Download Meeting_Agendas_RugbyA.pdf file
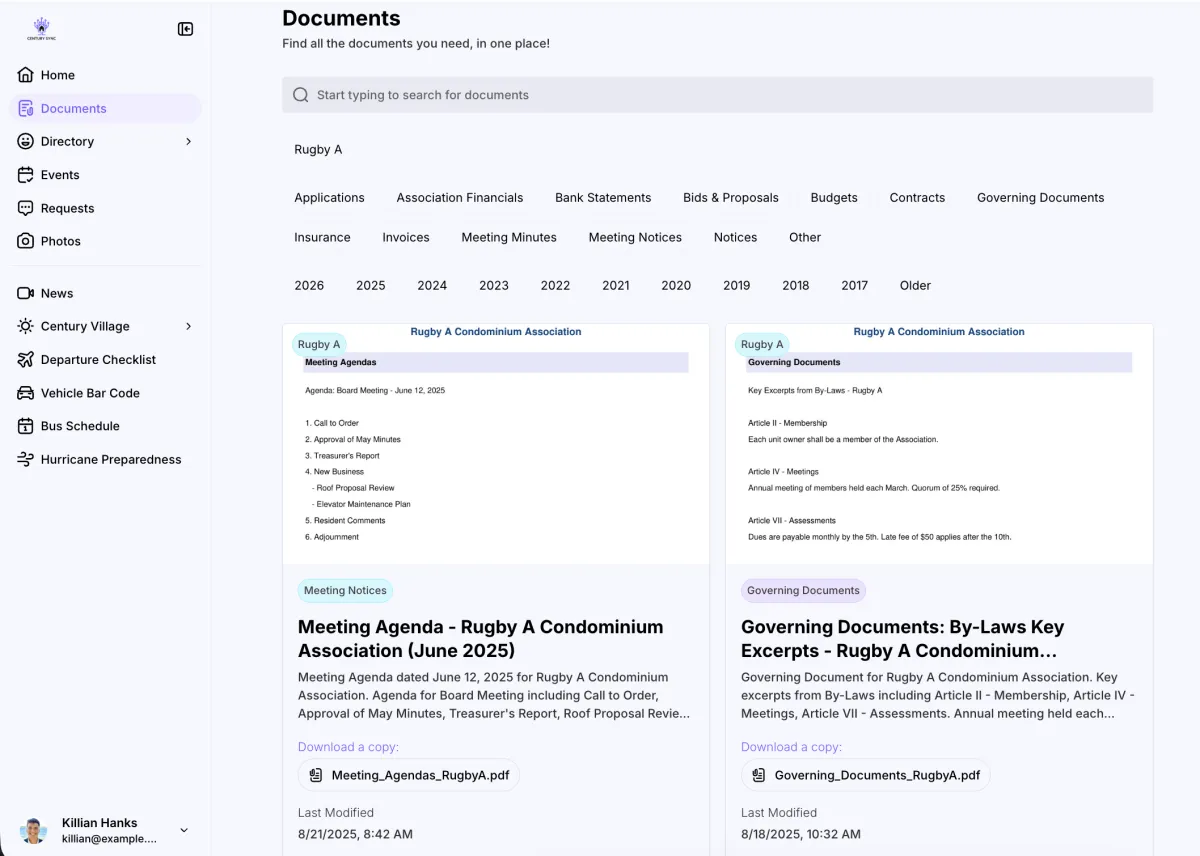Screen dimensions: 1200x856 [409, 775]
